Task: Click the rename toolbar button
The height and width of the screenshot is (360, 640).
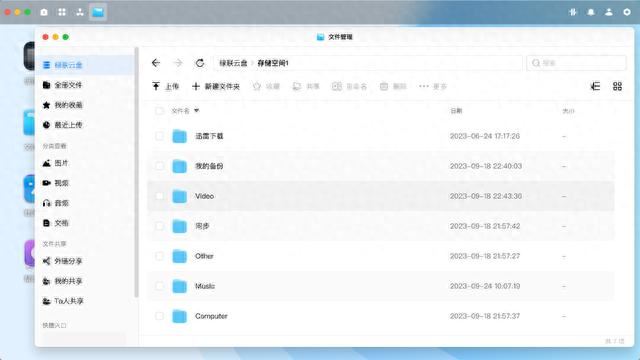Action: [x=349, y=86]
